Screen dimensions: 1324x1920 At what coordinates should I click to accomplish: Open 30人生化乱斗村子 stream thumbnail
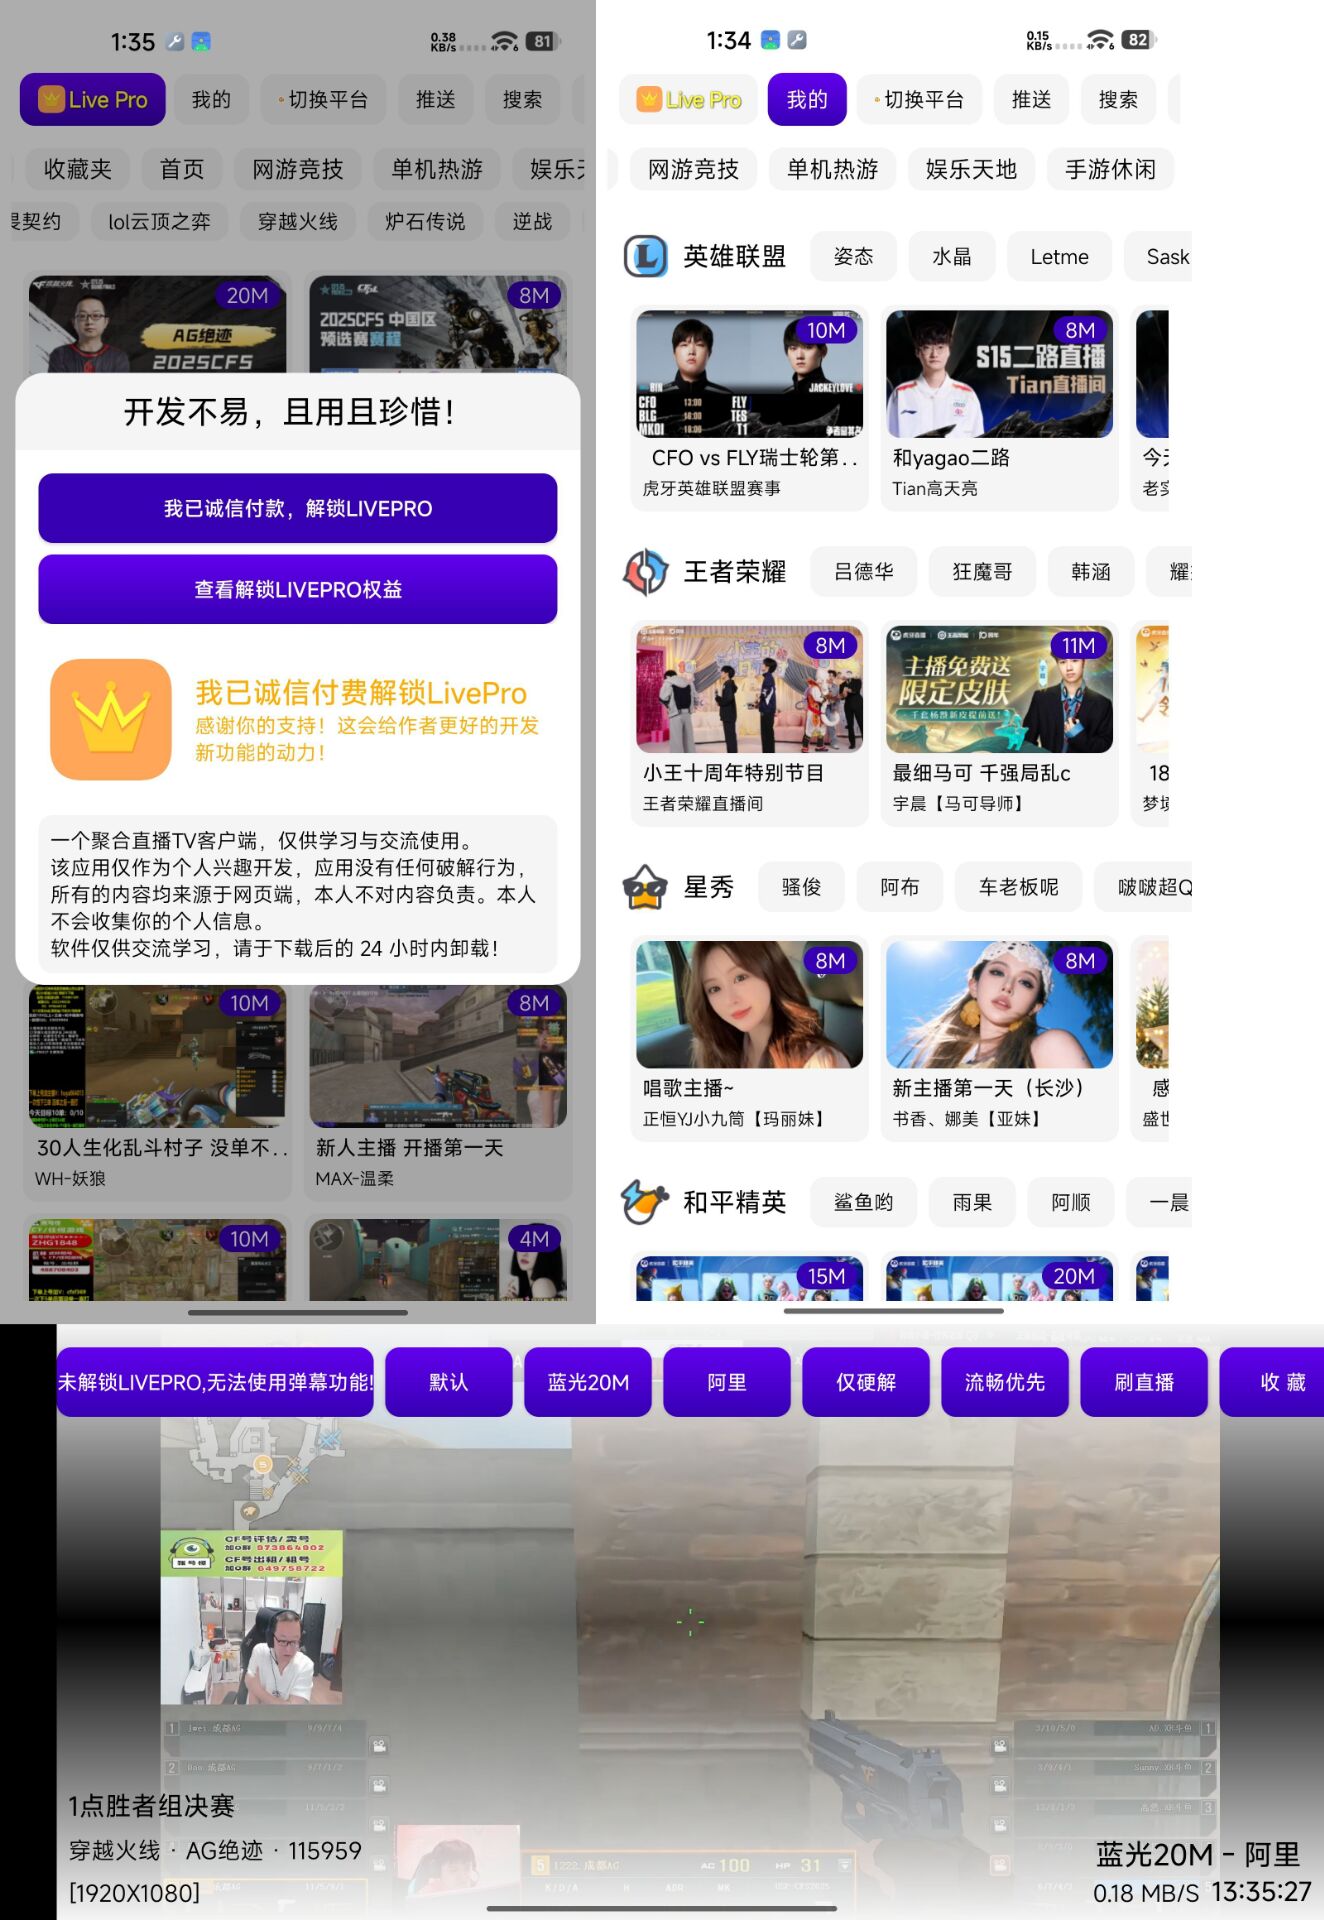coord(157,1056)
